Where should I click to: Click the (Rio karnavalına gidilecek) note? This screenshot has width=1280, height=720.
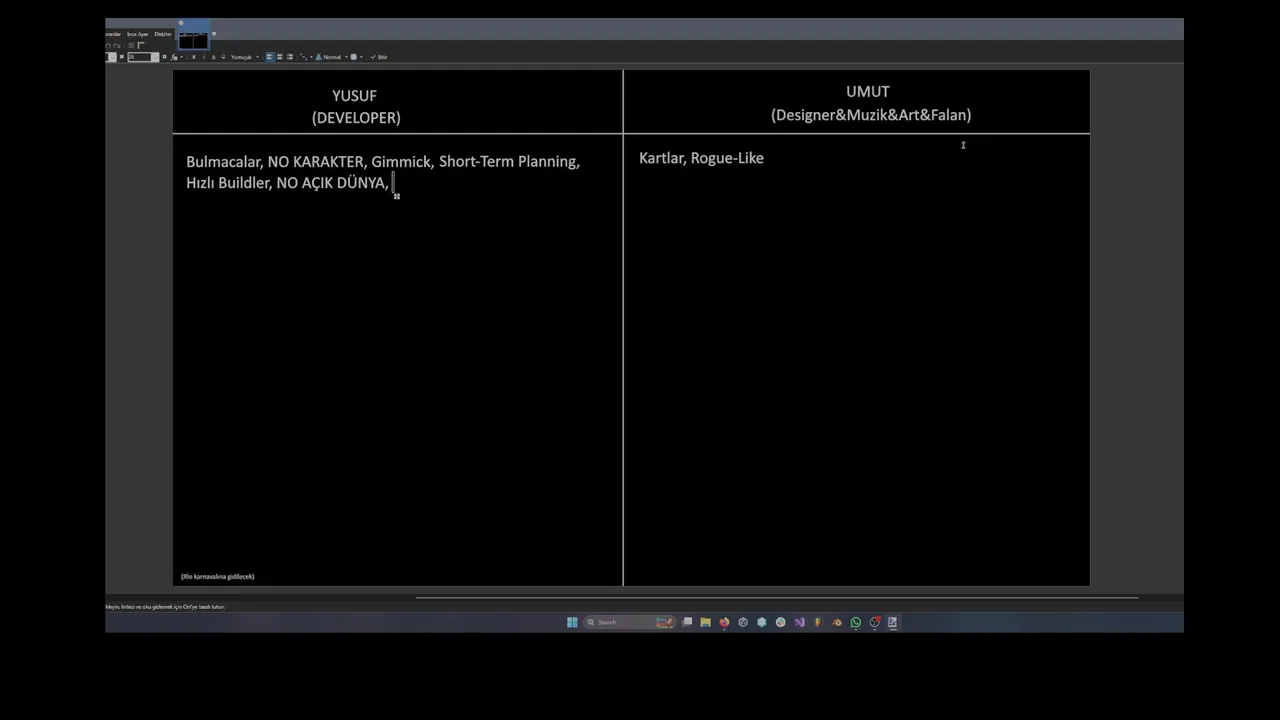tap(217, 577)
